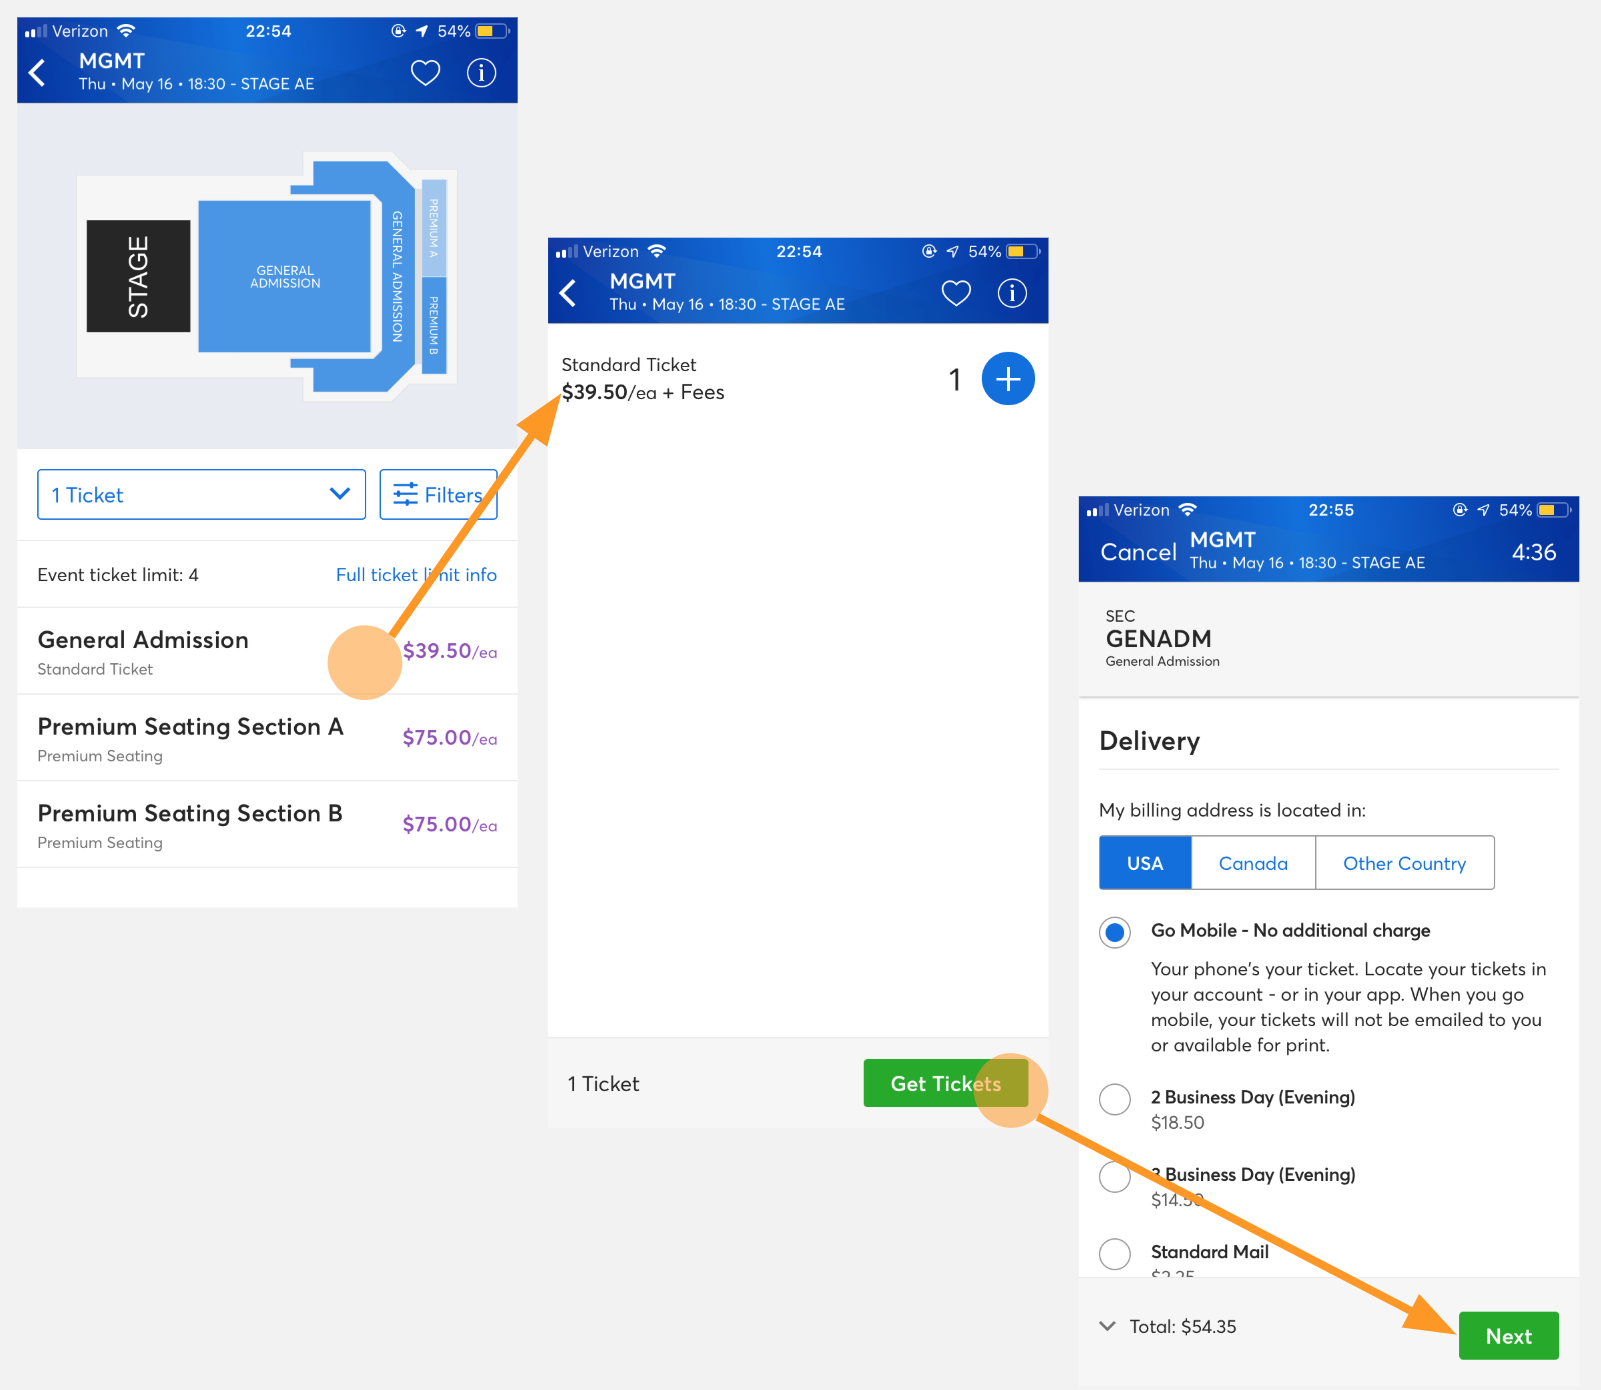Tap the green Next button
The height and width of the screenshot is (1390, 1601).
coord(1509,1336)
